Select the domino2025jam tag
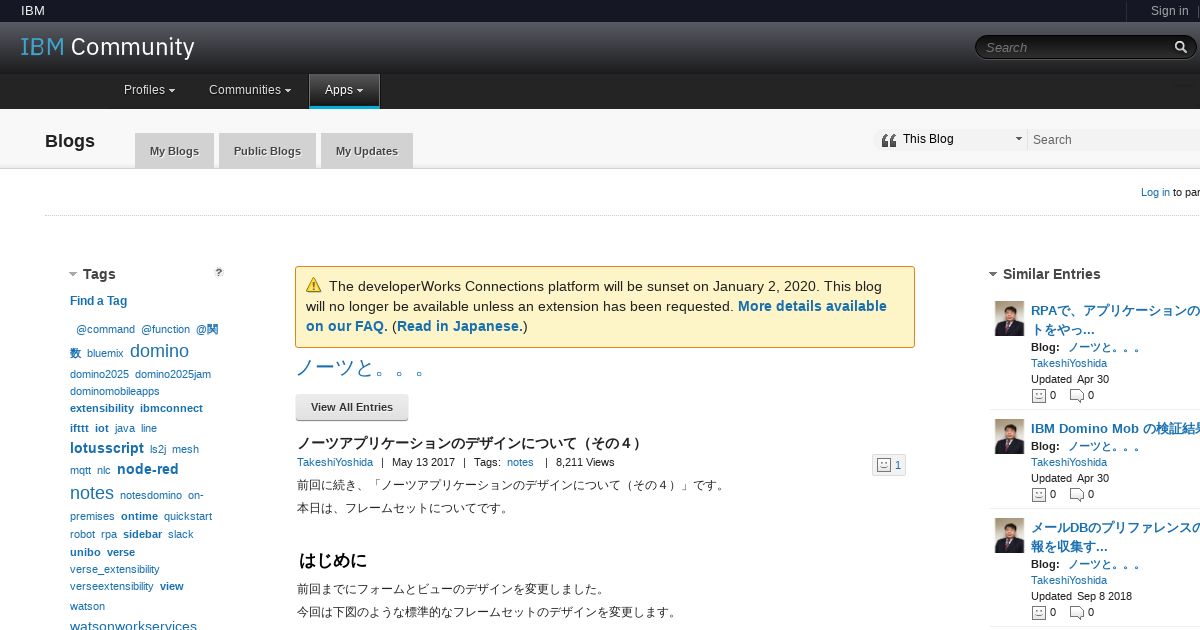Viewport: 1200px width, 630px height. point(173,374)
